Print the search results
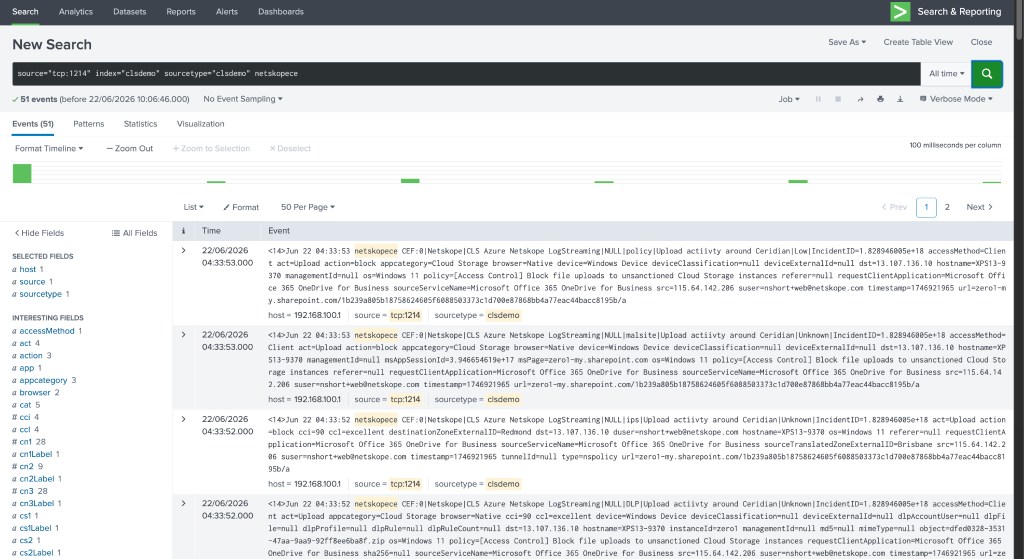This screenshot has width=1024, height=559. pyautogui.click(x=880, y=99)
